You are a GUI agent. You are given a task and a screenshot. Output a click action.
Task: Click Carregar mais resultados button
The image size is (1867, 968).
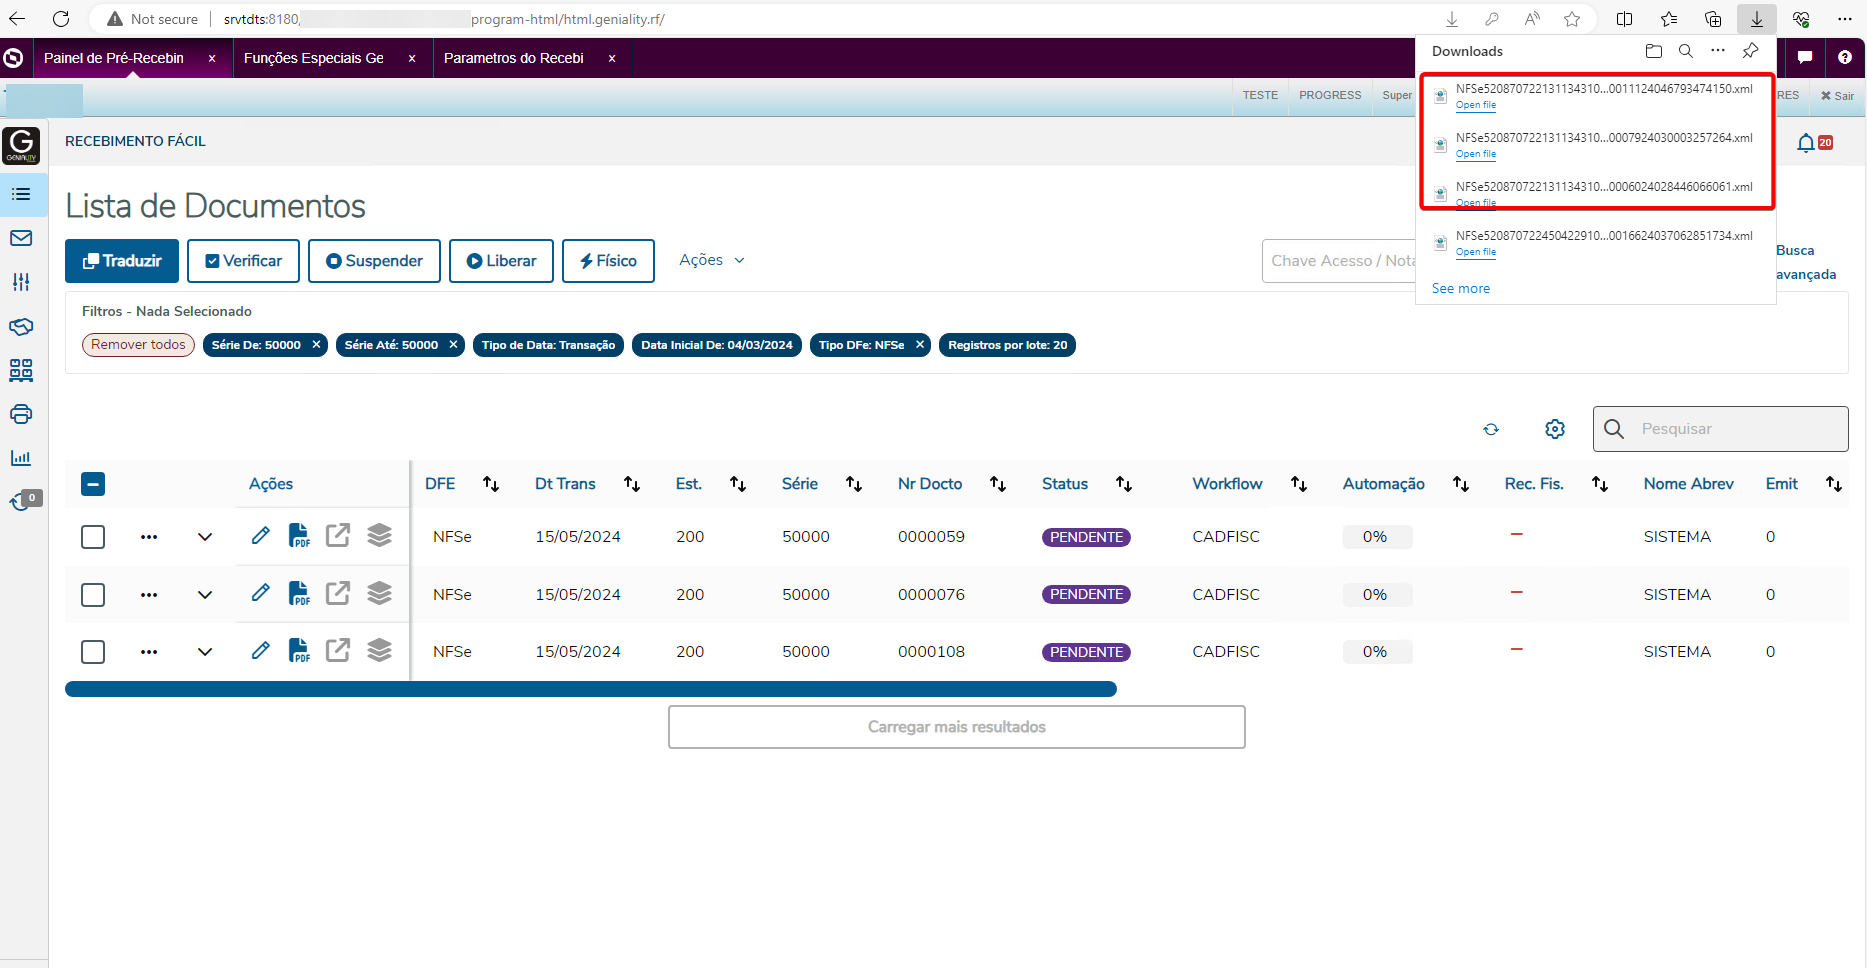pyautogui.click(x=957, y=727)
